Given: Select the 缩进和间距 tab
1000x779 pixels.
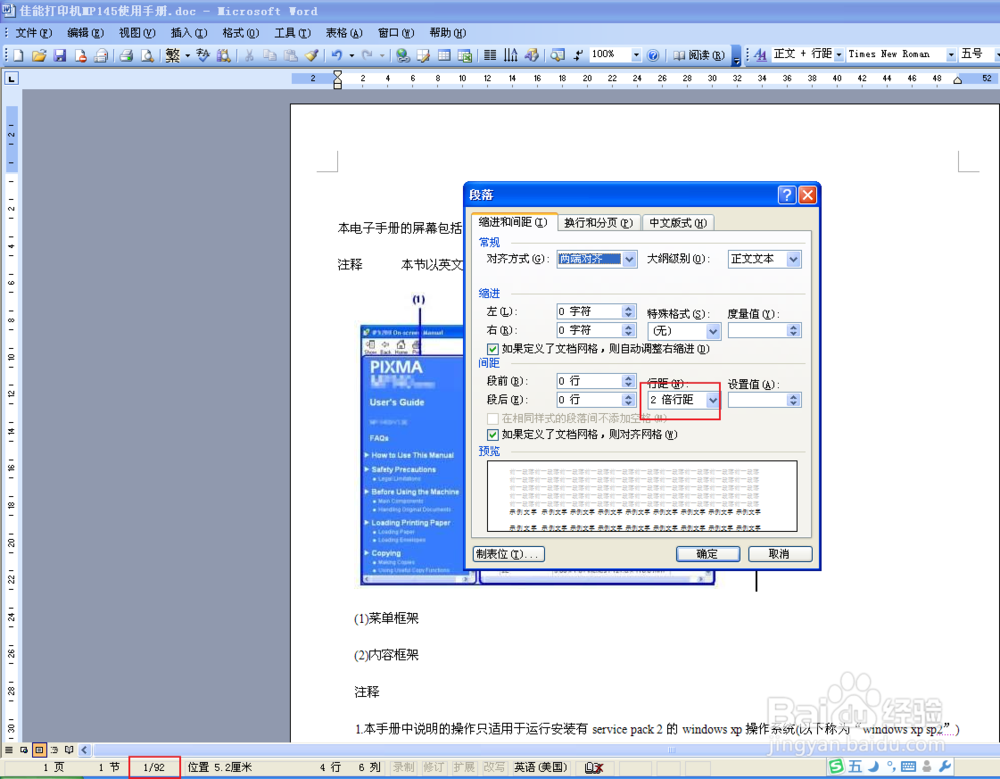Looking at the screenshot, I should [513, 222].
